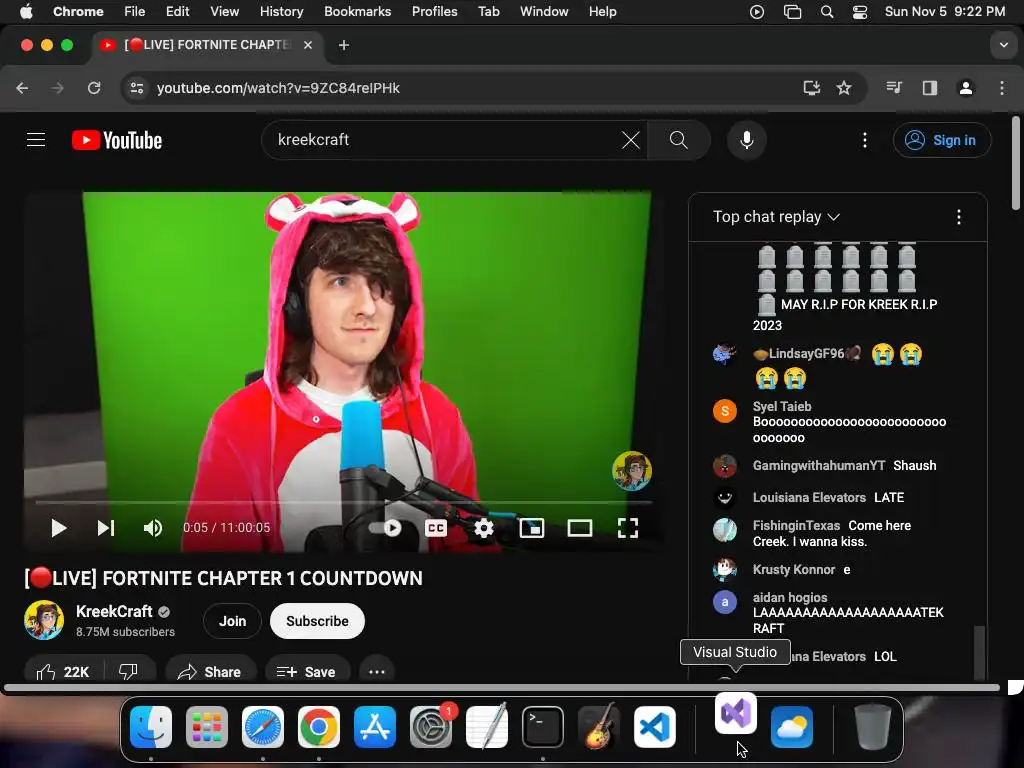Click the Sign in button
The width and height of the screenshot is (1024, 768).
click(x=942, y=140)
